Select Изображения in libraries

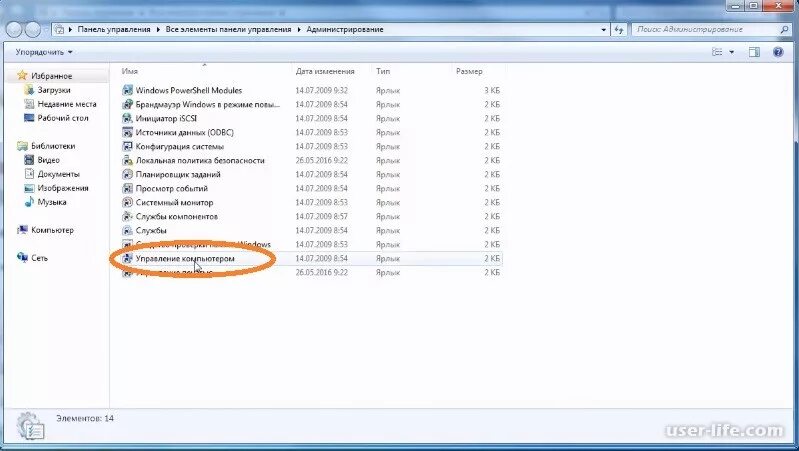(63, 188)
